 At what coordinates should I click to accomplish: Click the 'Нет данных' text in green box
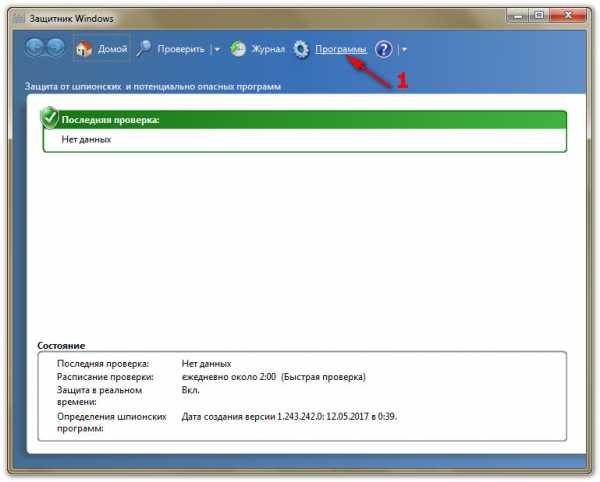86,140
